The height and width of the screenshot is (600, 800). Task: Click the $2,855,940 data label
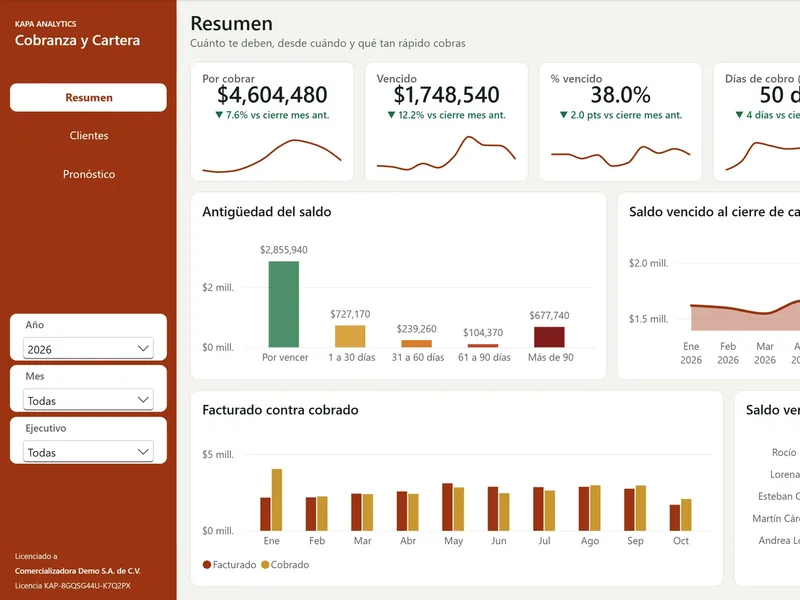coord(284,250)
